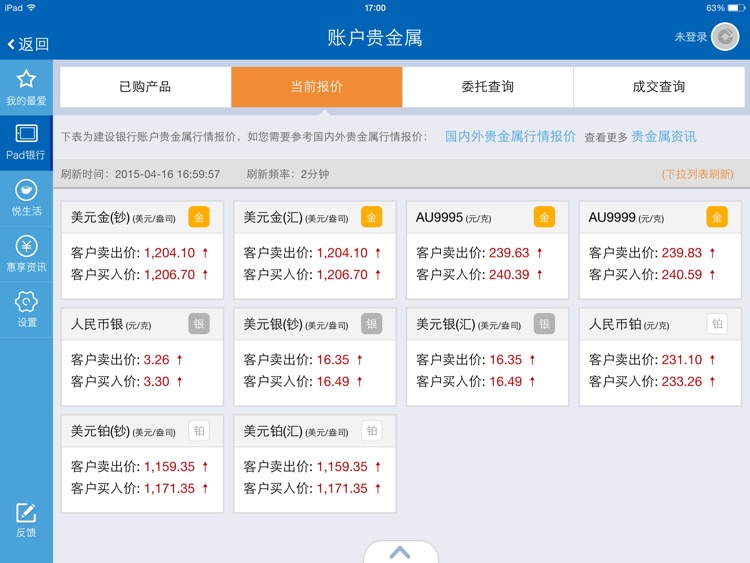Tap the status bar clock 17:00
This screenshot has width=750, height=563.
point(375,8)
